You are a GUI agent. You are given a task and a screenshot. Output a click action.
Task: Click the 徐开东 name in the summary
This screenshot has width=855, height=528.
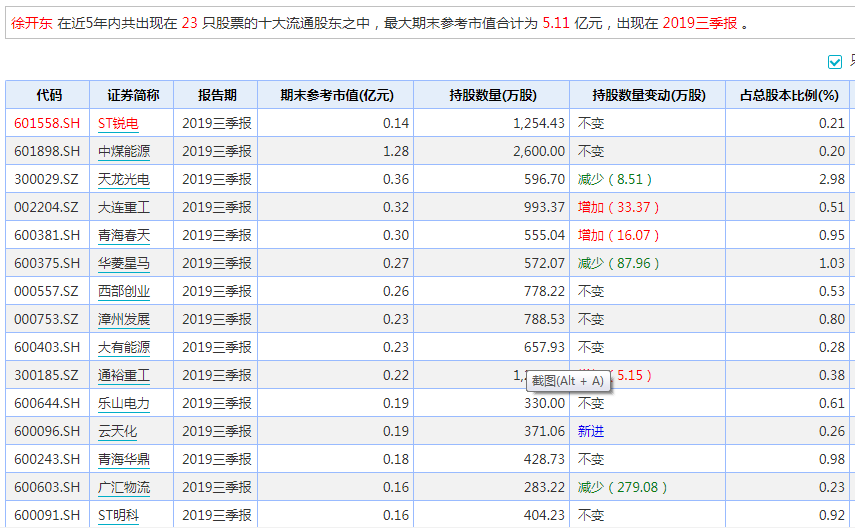point(32,23)
